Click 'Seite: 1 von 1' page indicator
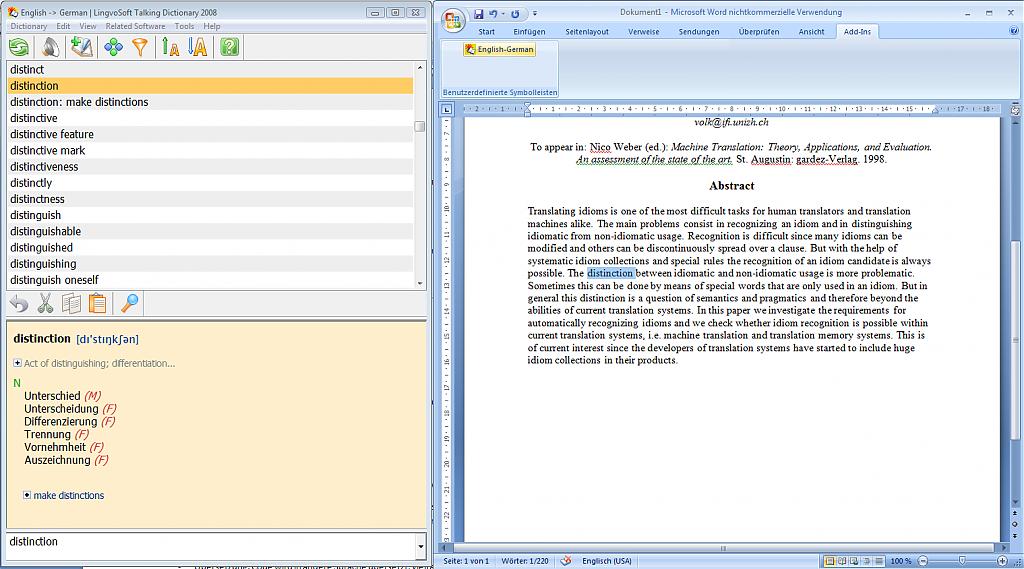This screenshot has height=569, width=1024. pos(466,561)
